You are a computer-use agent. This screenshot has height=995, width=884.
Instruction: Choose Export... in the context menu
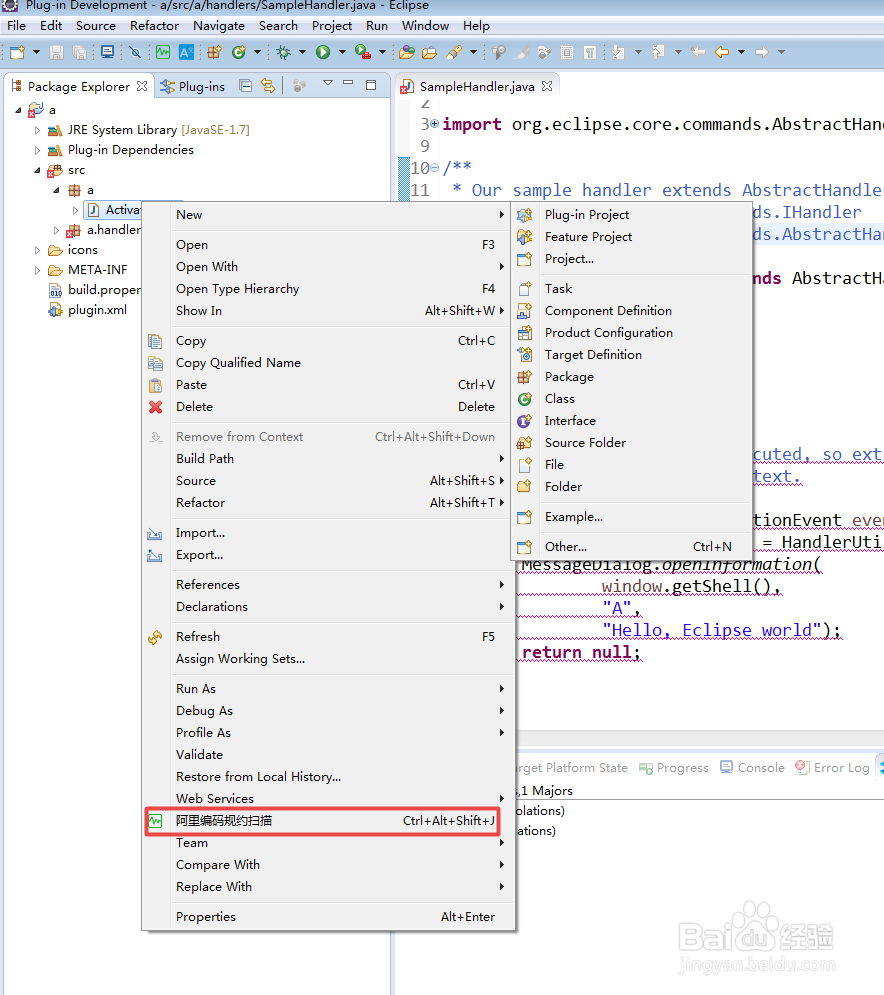click(327, 555)
